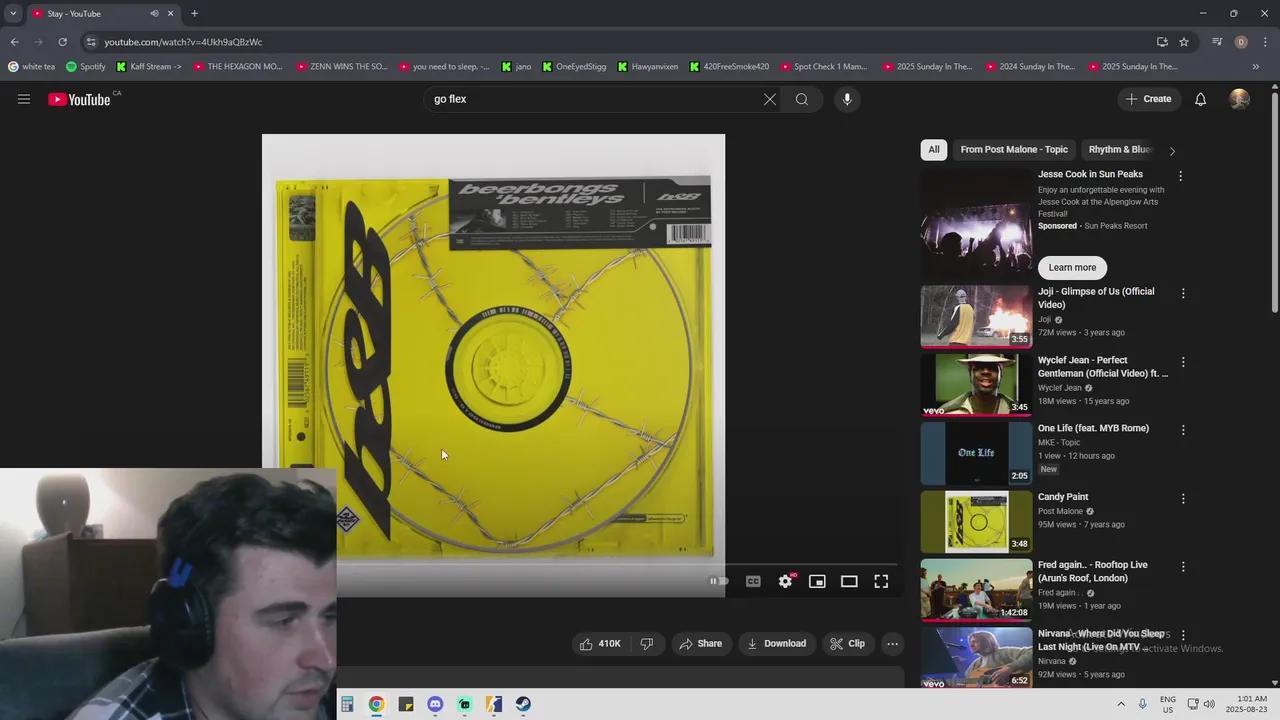
Task: Click Learn more on the ad
Action: pyautogui.click(x=1072, y=268)
